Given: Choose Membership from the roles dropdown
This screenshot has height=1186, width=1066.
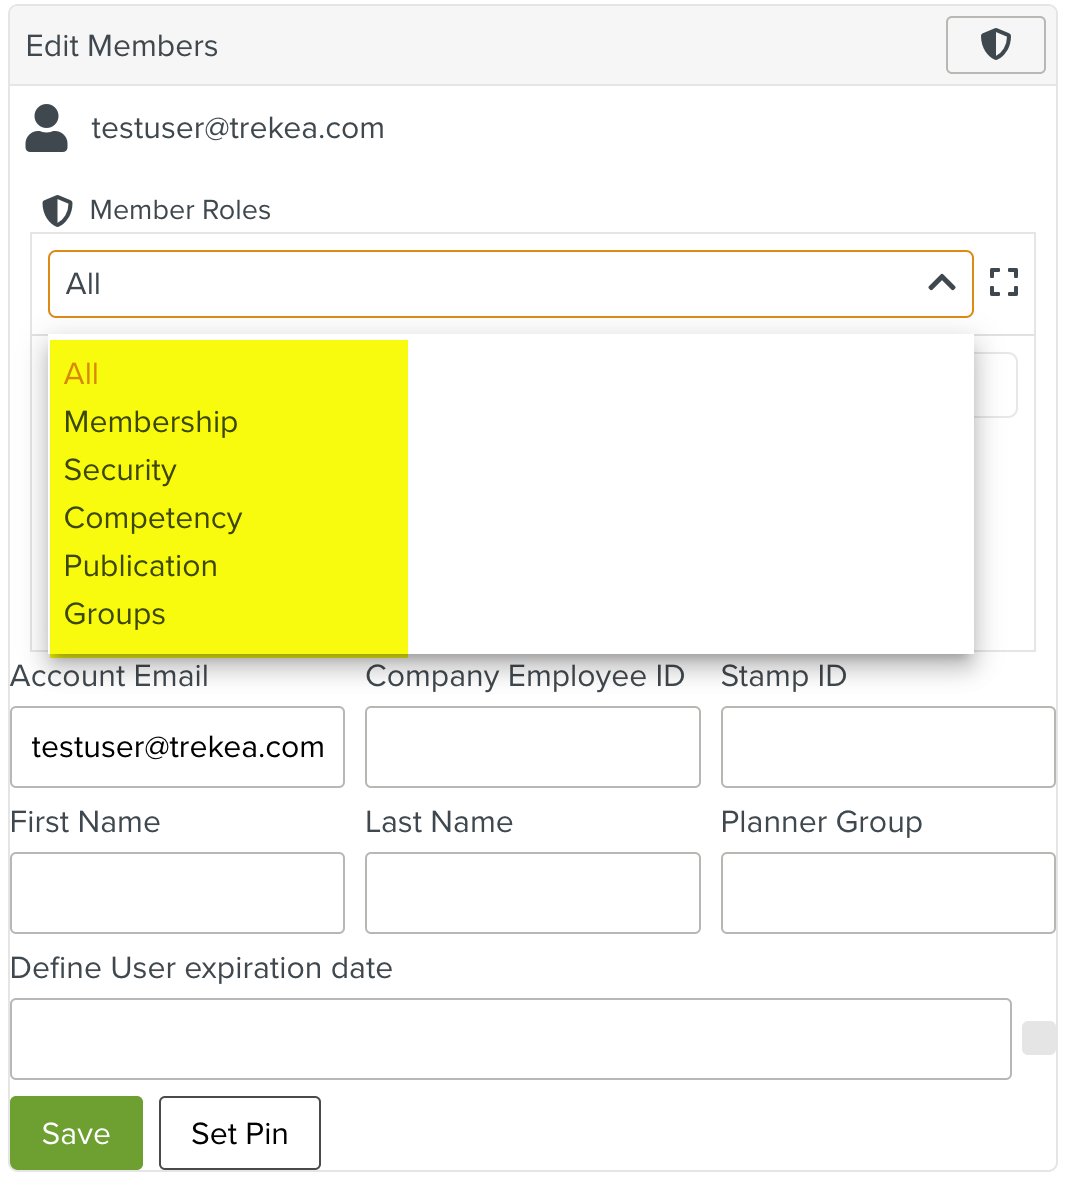Looking at the screenshot, I should click(150, 421).
